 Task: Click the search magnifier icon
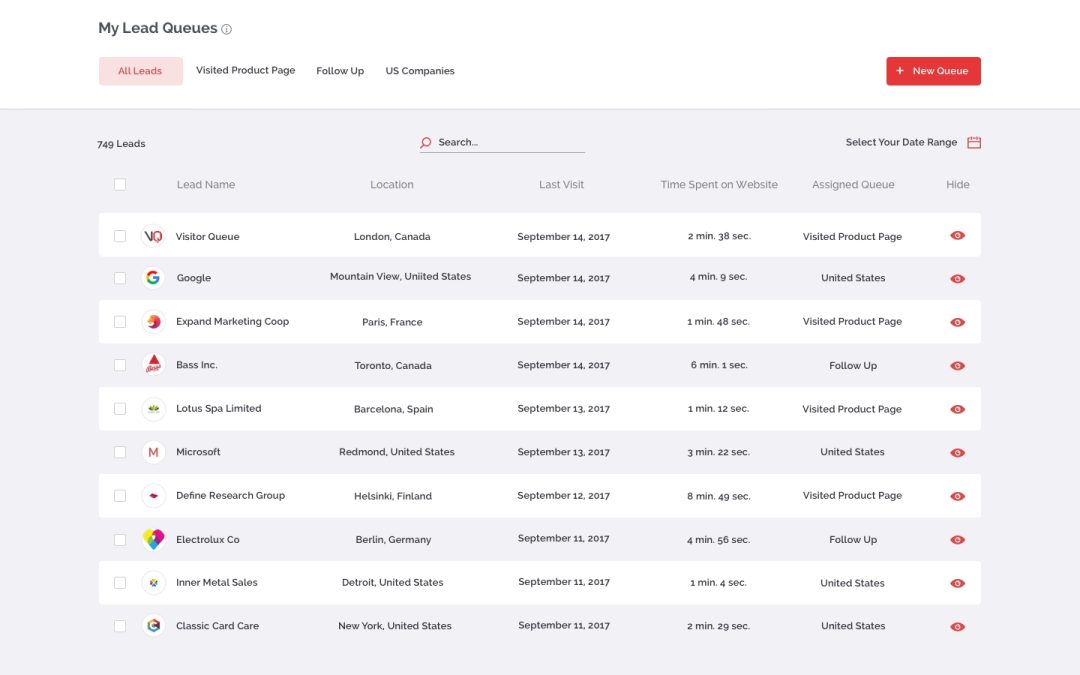[x=426, y=143]
